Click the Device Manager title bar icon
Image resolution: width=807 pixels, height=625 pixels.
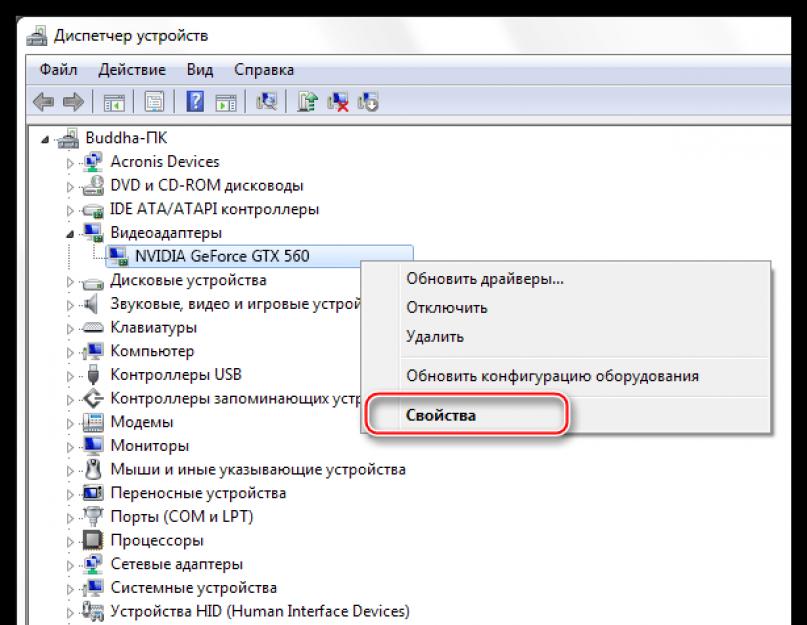pyautogui.click(x=37, y=36)
